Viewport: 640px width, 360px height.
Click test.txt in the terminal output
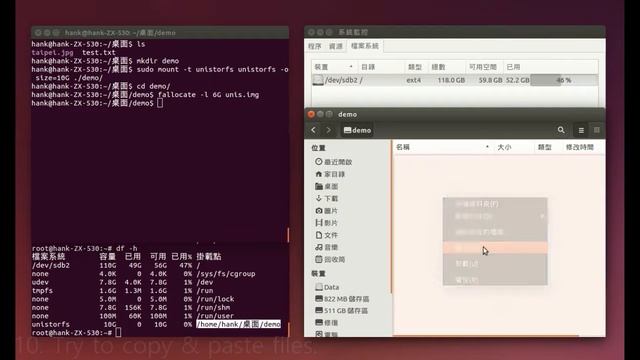point(99,53)
